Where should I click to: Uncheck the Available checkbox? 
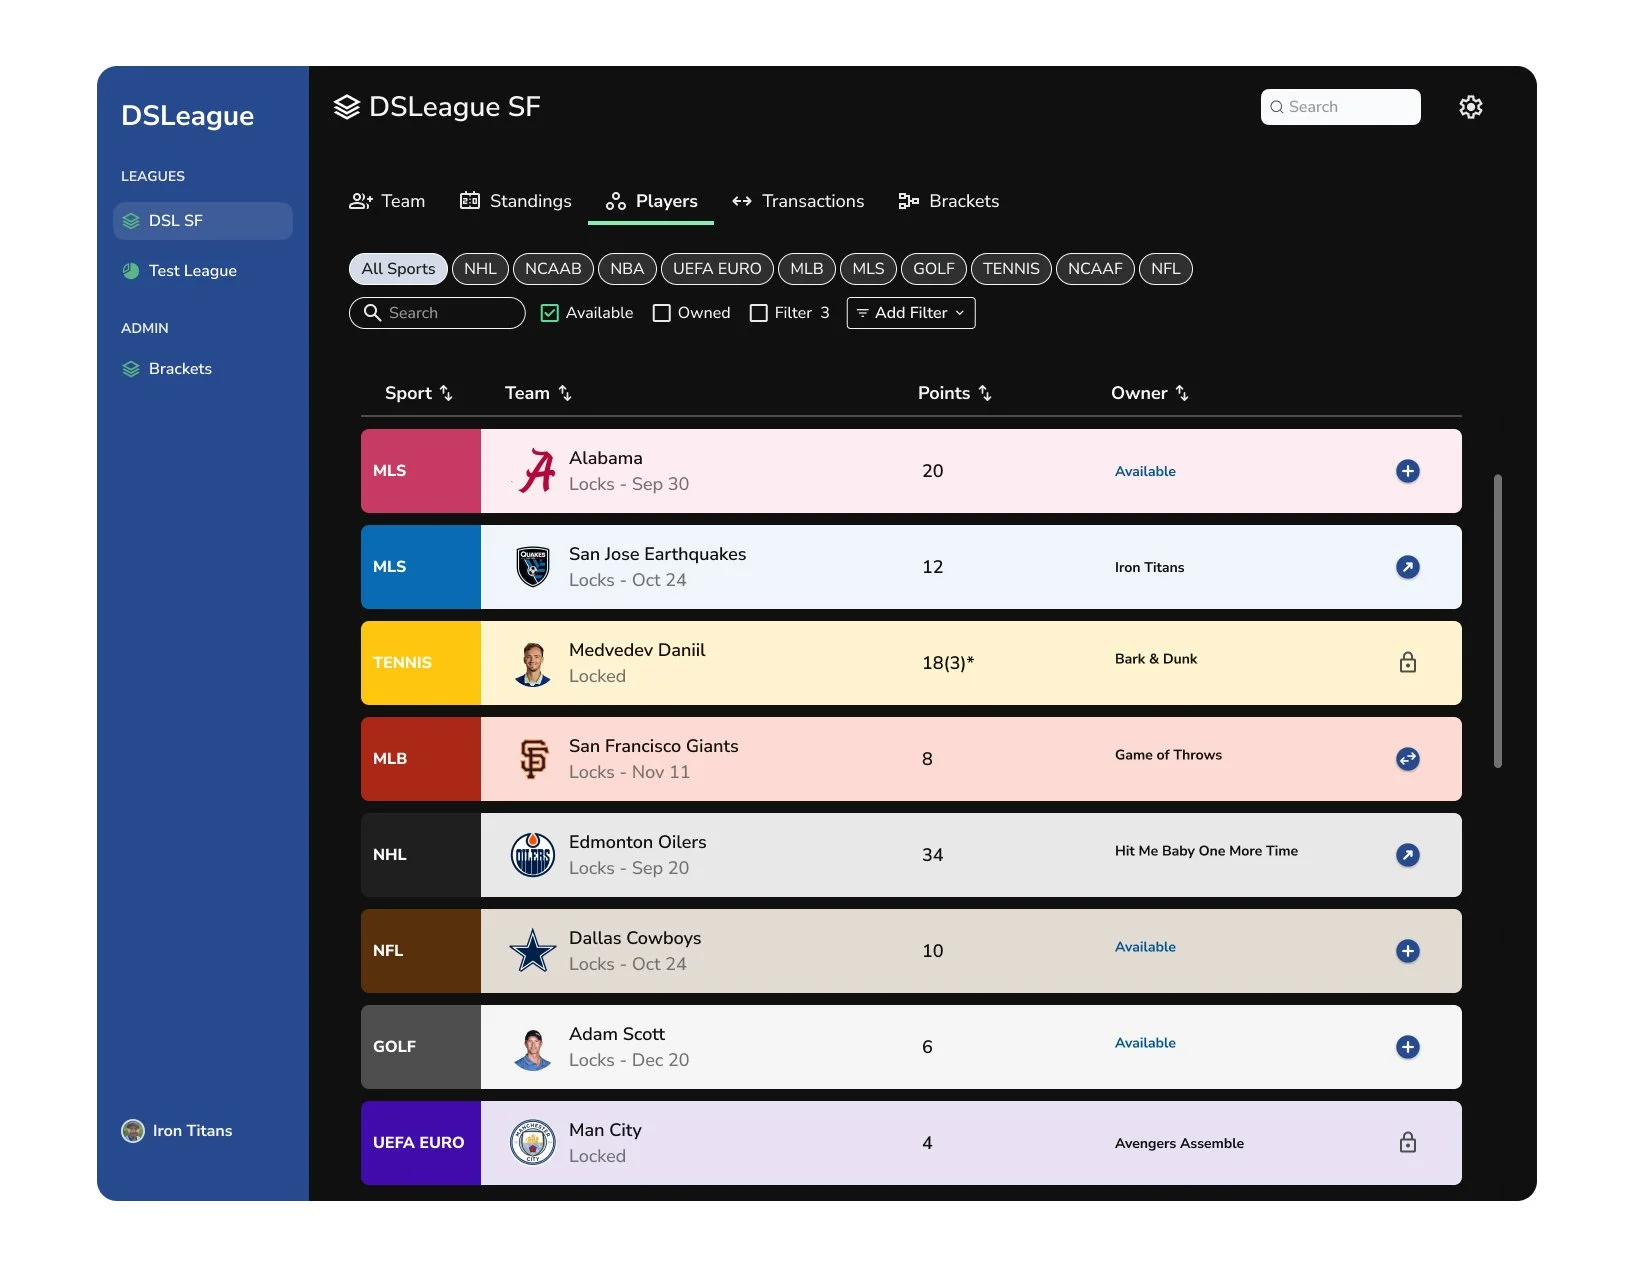click(549, 313)
